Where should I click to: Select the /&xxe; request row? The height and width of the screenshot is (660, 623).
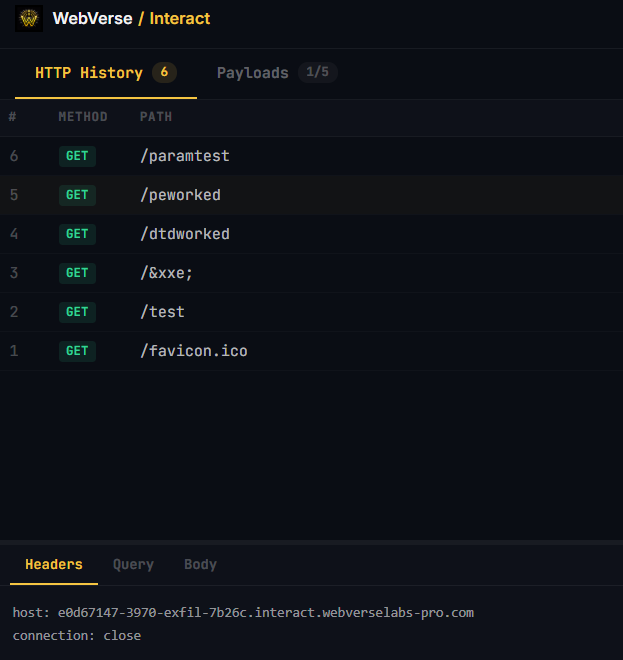pos(312,273)
